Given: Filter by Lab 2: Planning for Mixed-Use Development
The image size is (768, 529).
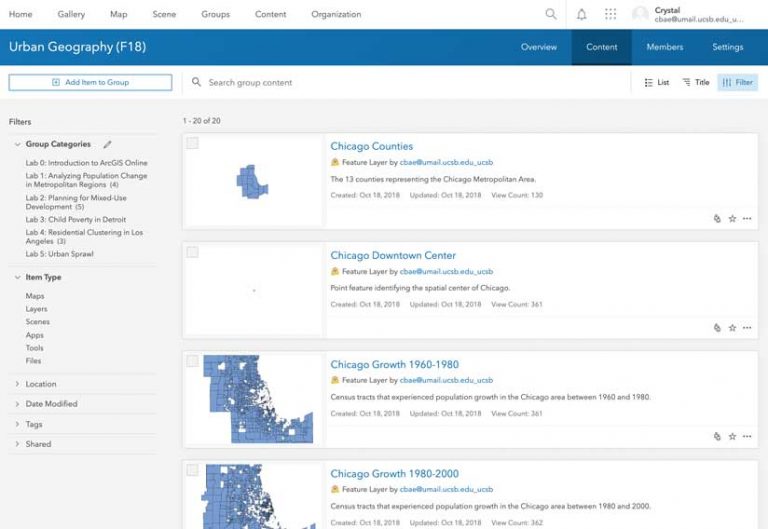Looking at the screenshot, I should [76, 202].
